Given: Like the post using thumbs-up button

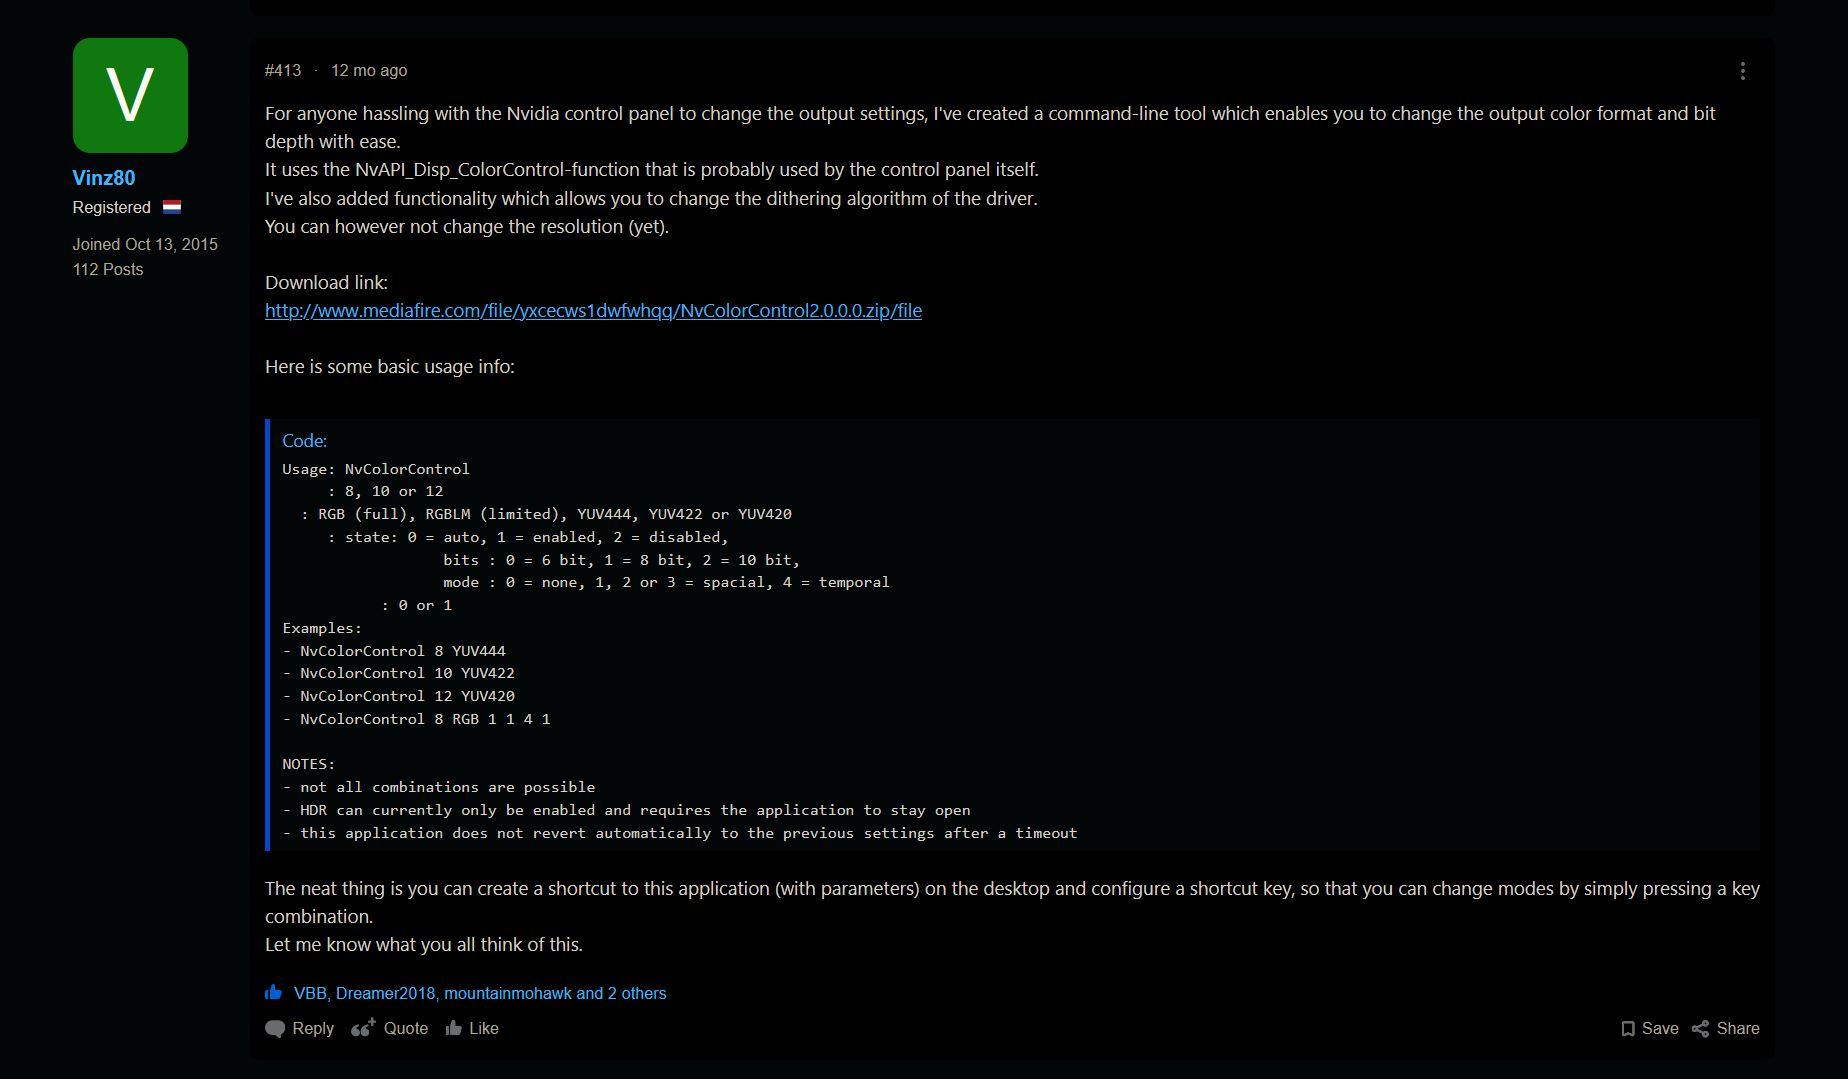Looking at the screenshot, I should tap(472, 1028).
